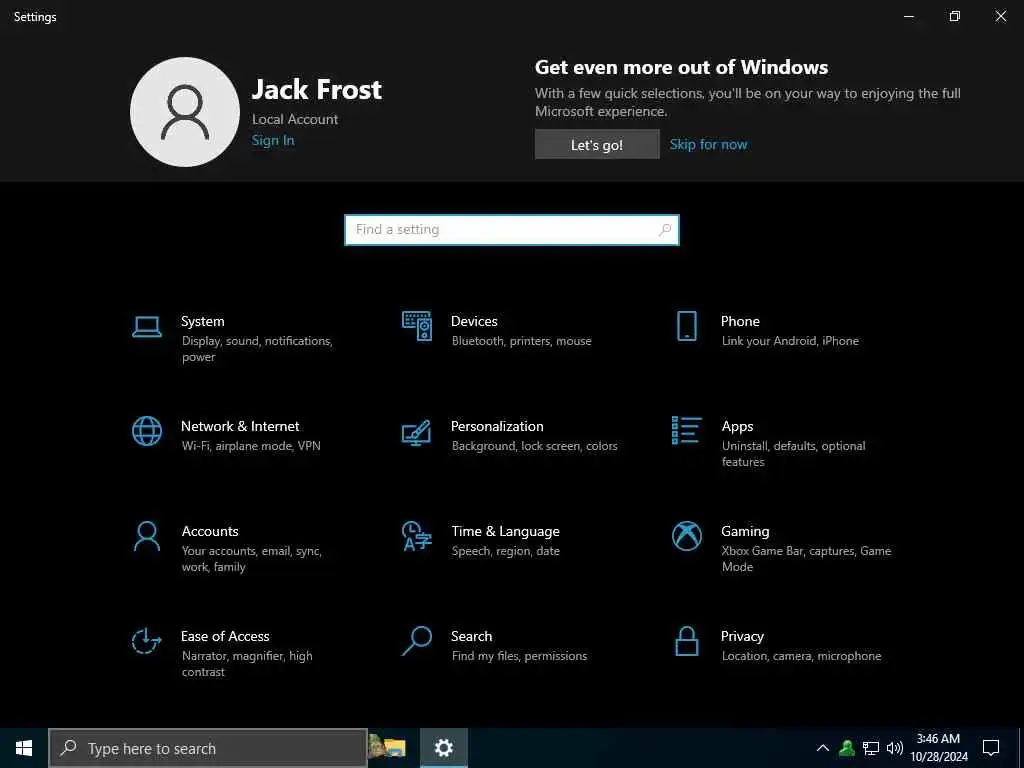The width and height of the screenshot is (1024, 768).
Task: Click 'Wi-Fi, airplane mode, VPN' description
Action: tap(251, 446)
